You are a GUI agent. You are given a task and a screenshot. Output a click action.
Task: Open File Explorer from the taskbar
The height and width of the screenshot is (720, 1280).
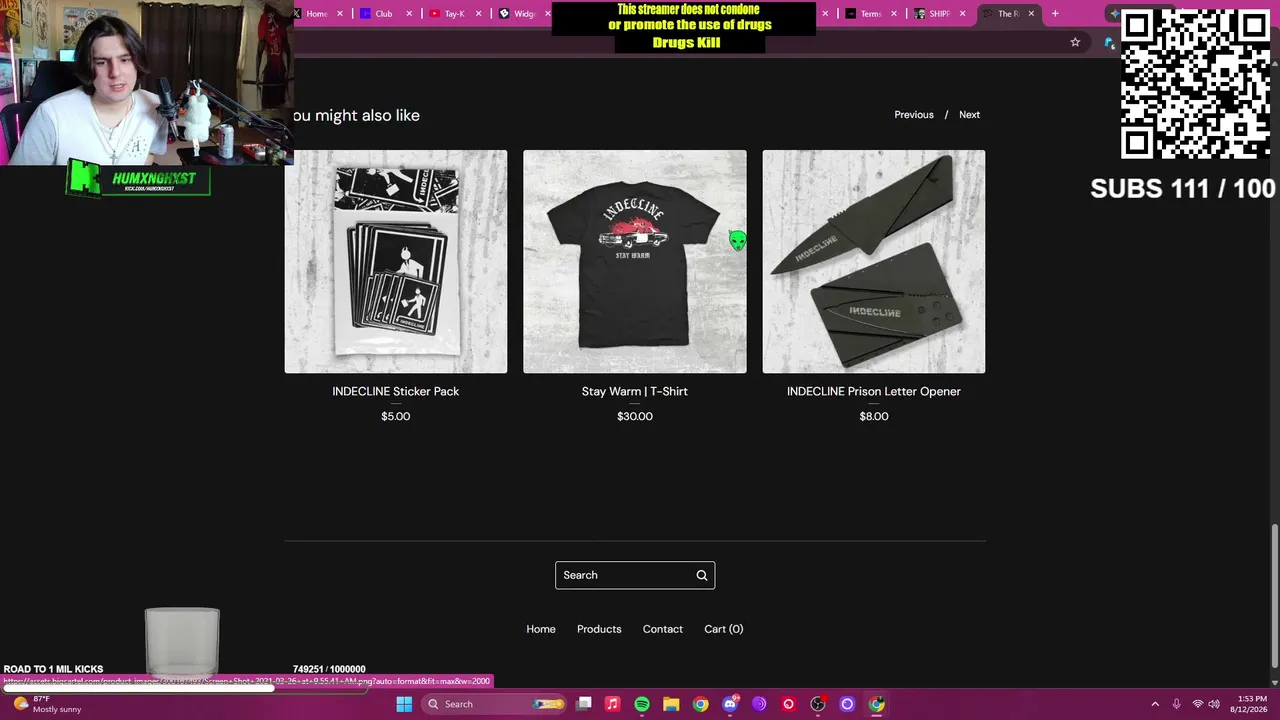[671, 704]
